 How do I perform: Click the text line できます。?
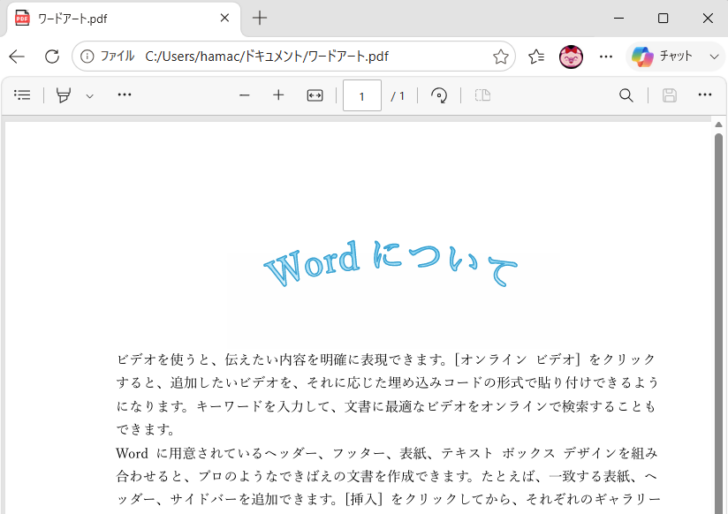click(x=145, y=429)
